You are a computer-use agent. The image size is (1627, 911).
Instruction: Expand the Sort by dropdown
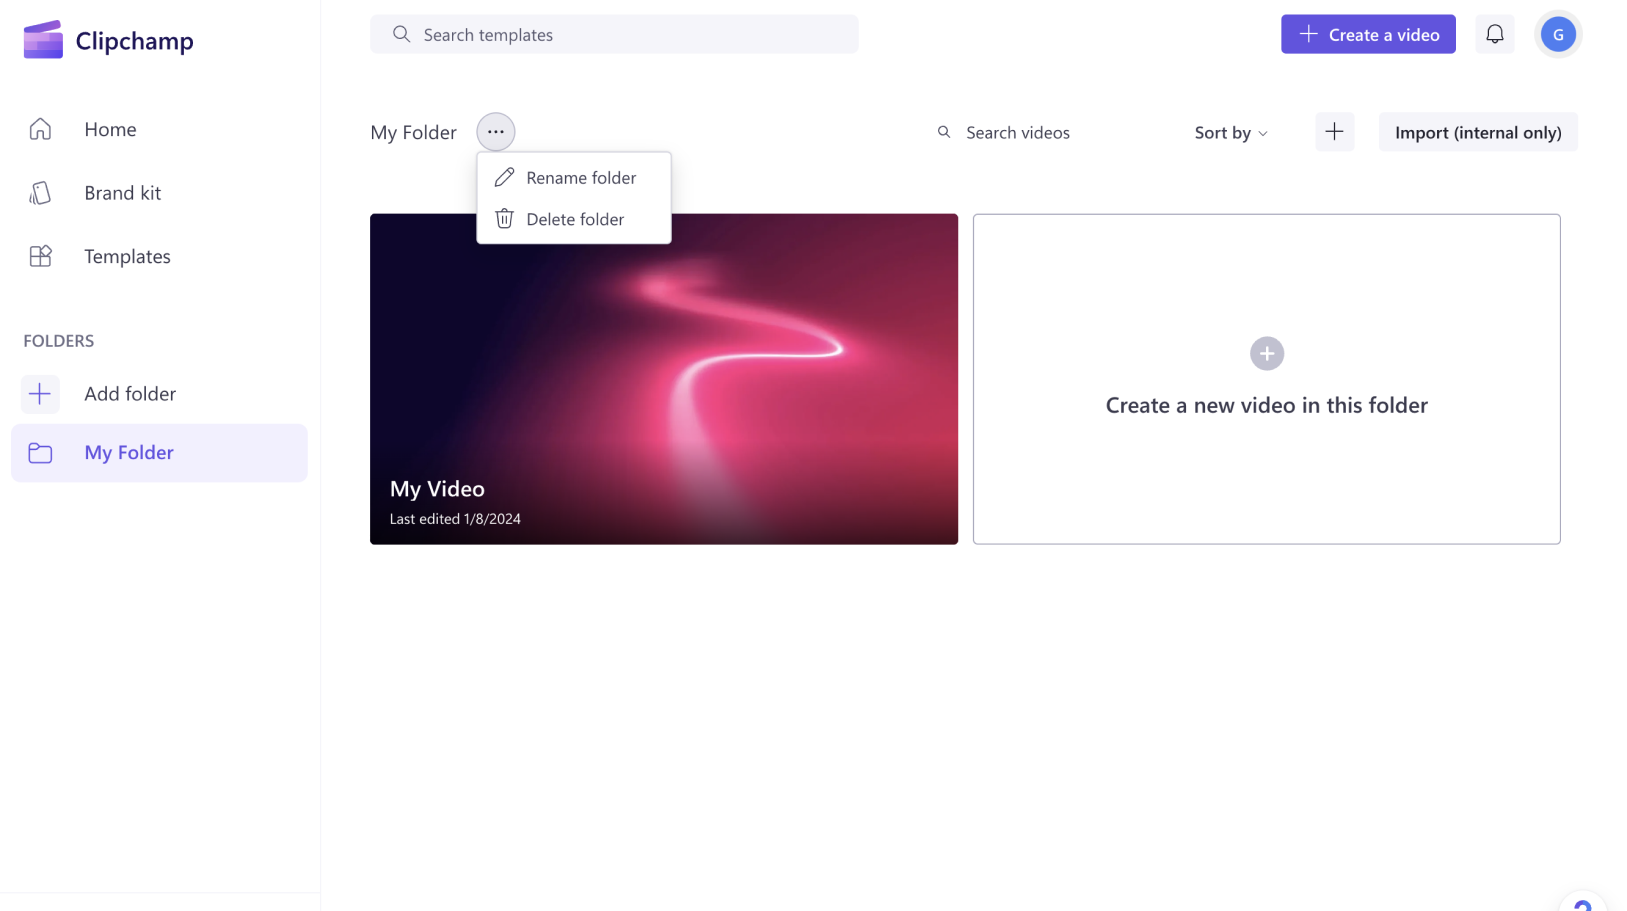tap(1231, 132)
